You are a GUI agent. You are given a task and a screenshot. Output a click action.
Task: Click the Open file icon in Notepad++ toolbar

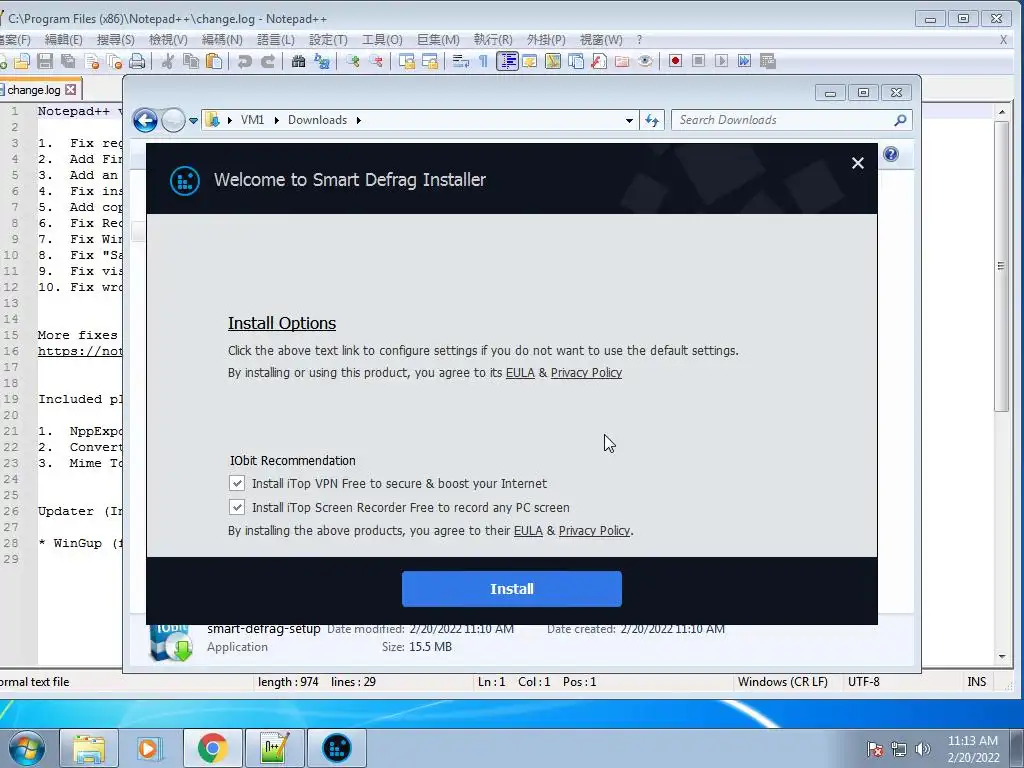[22, 61]
